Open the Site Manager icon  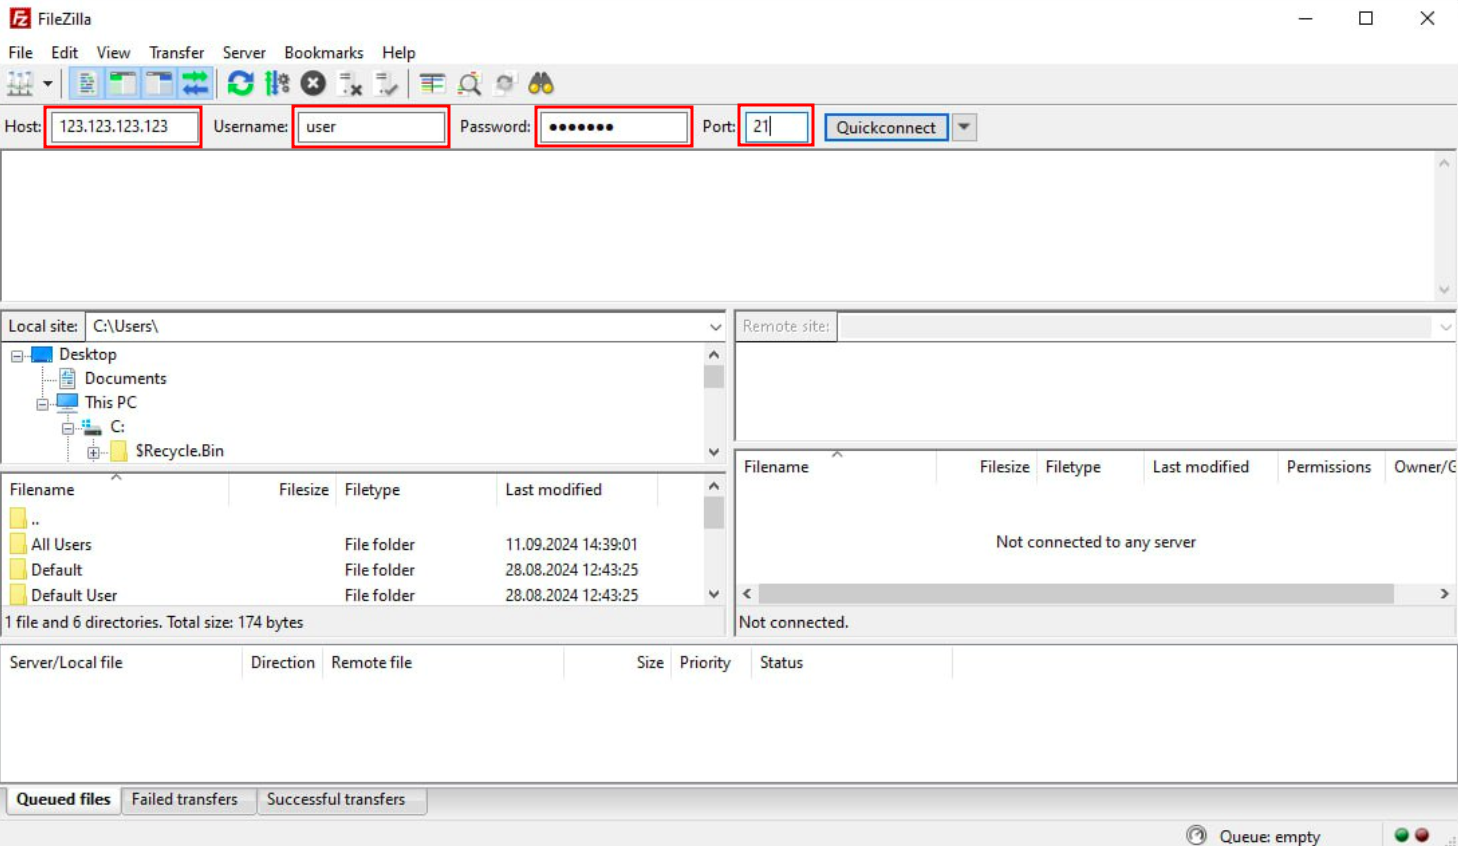20,84
